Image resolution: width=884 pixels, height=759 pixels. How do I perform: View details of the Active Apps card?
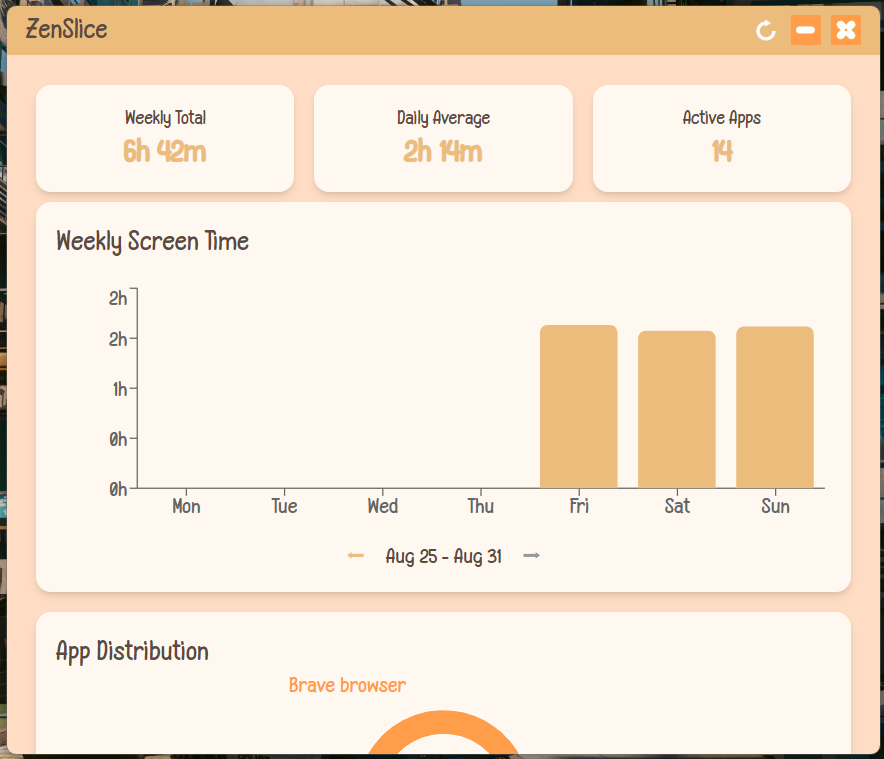point(721,138)
